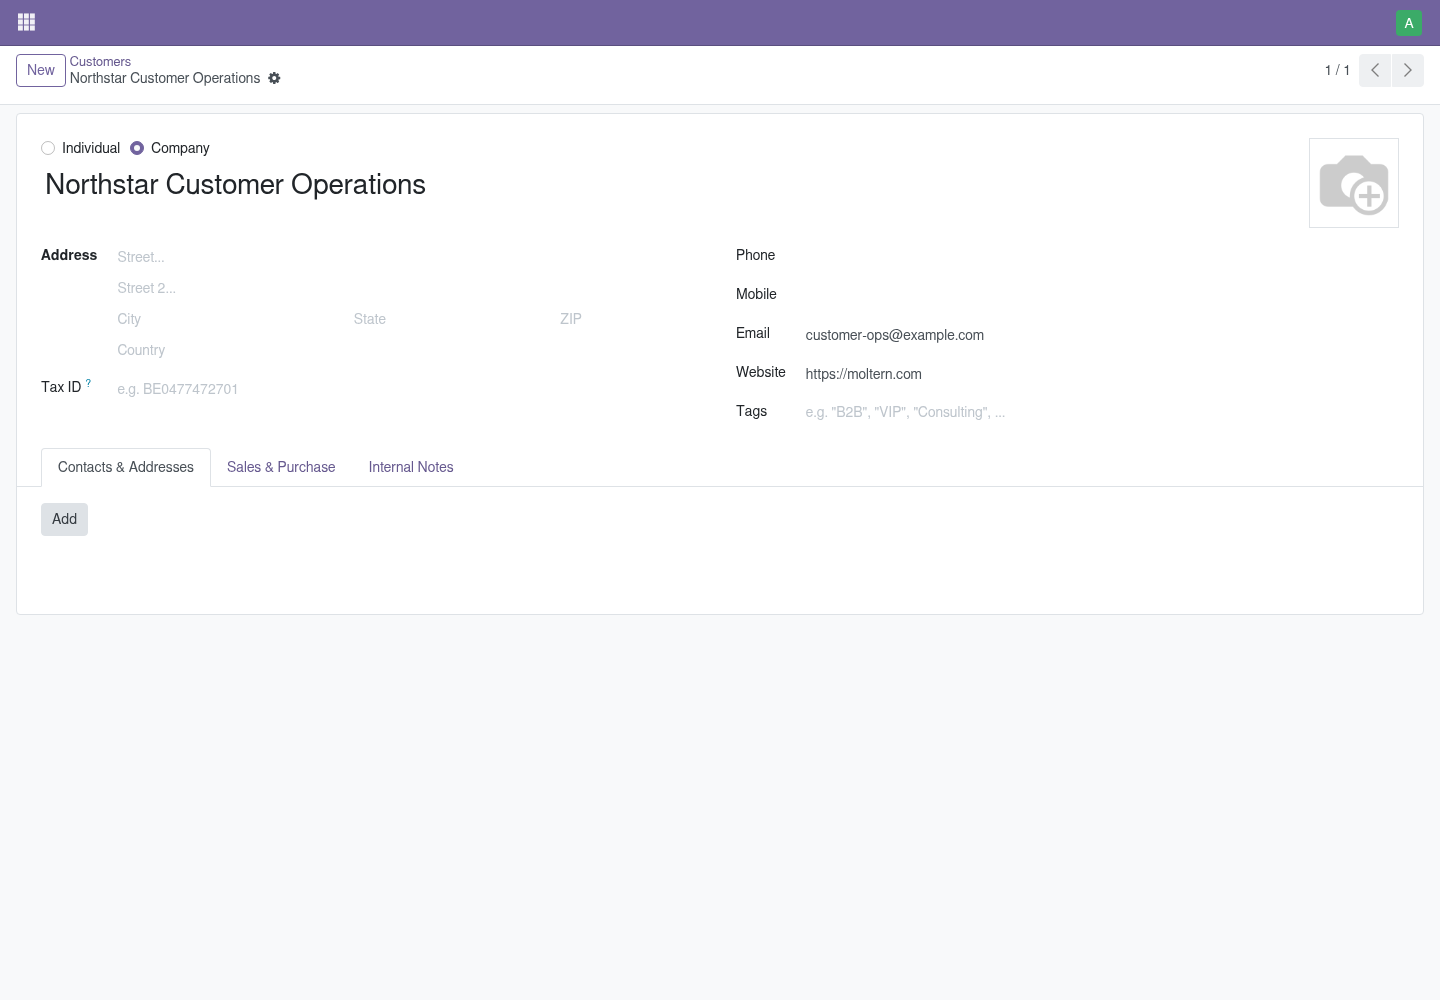Go back to the Customers breadcrumb
Viewport: 1440px width, 1000px height.
coord(100,62)
